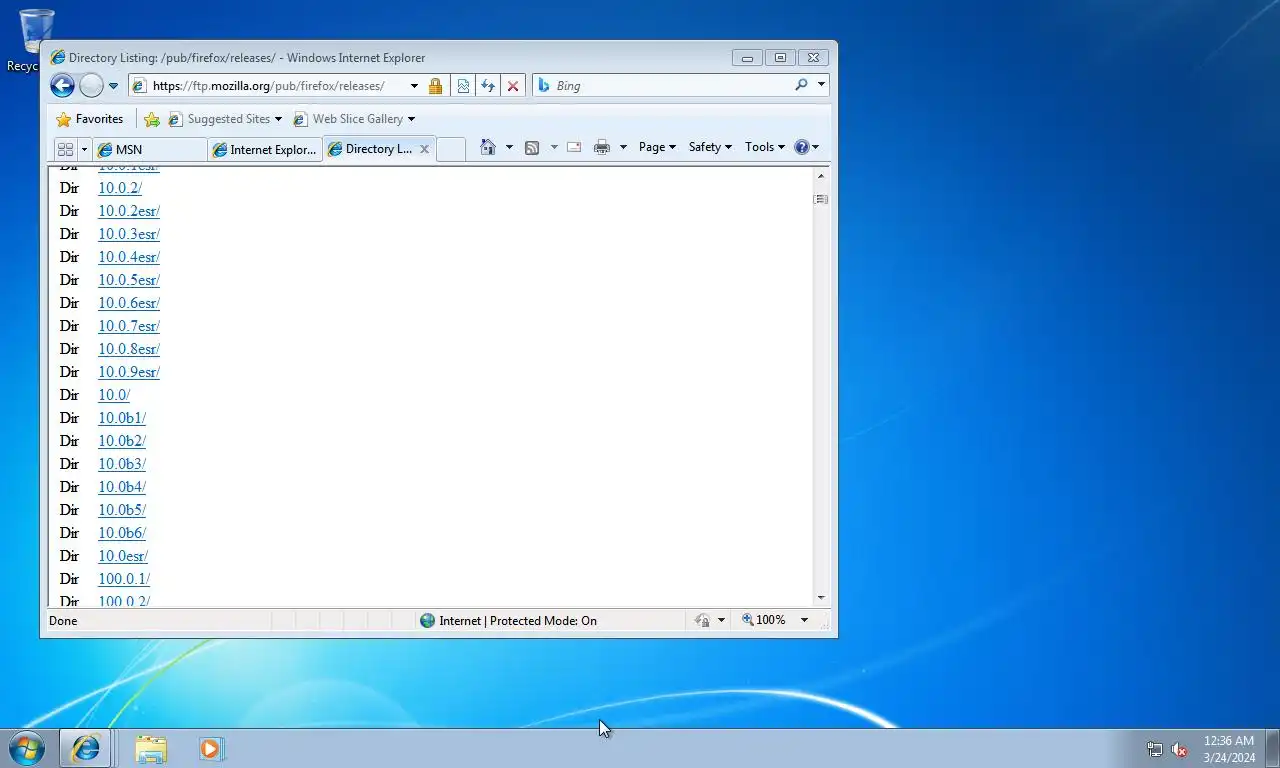Screen dimensions: 1280x768
Task: Open the clock showing 12:36 AM
Action: click(1229, 749)
